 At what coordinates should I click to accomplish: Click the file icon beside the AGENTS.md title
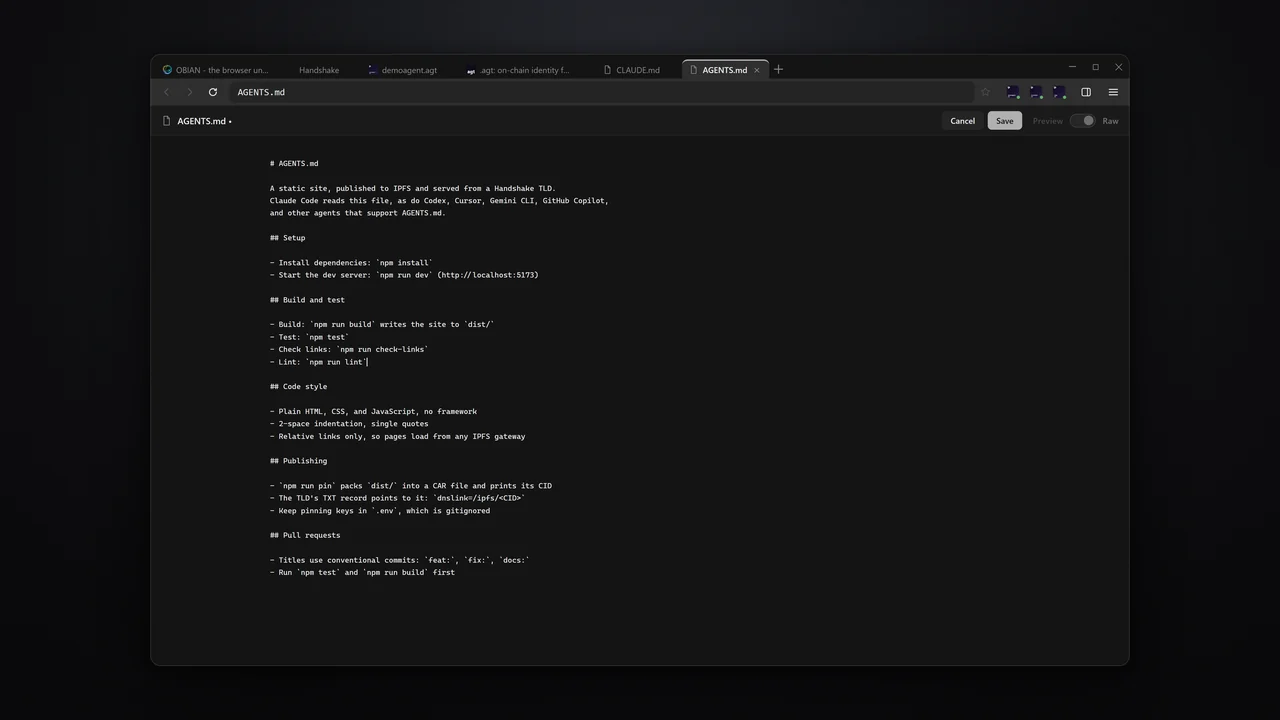[x=167, y=121]
